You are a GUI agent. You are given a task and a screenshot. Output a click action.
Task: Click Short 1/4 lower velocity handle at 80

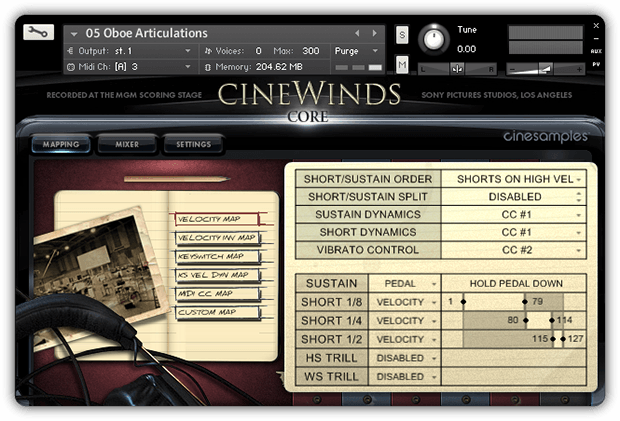(526, 321)
